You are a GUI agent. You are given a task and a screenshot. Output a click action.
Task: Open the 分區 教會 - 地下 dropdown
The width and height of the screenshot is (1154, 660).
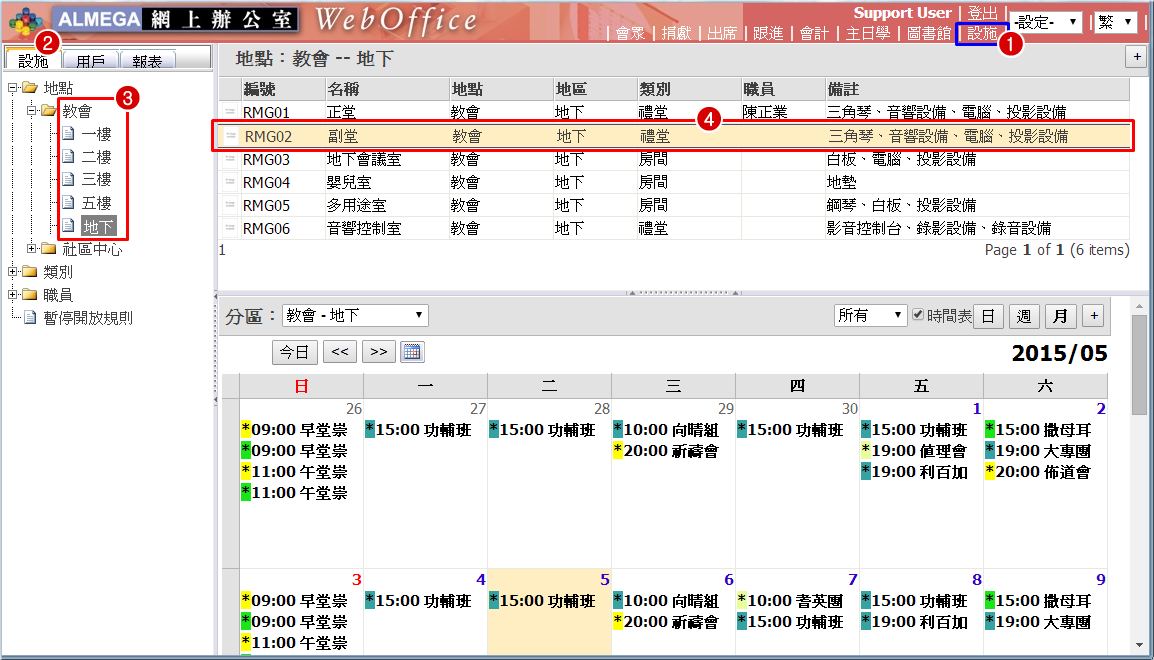(355, 316)
